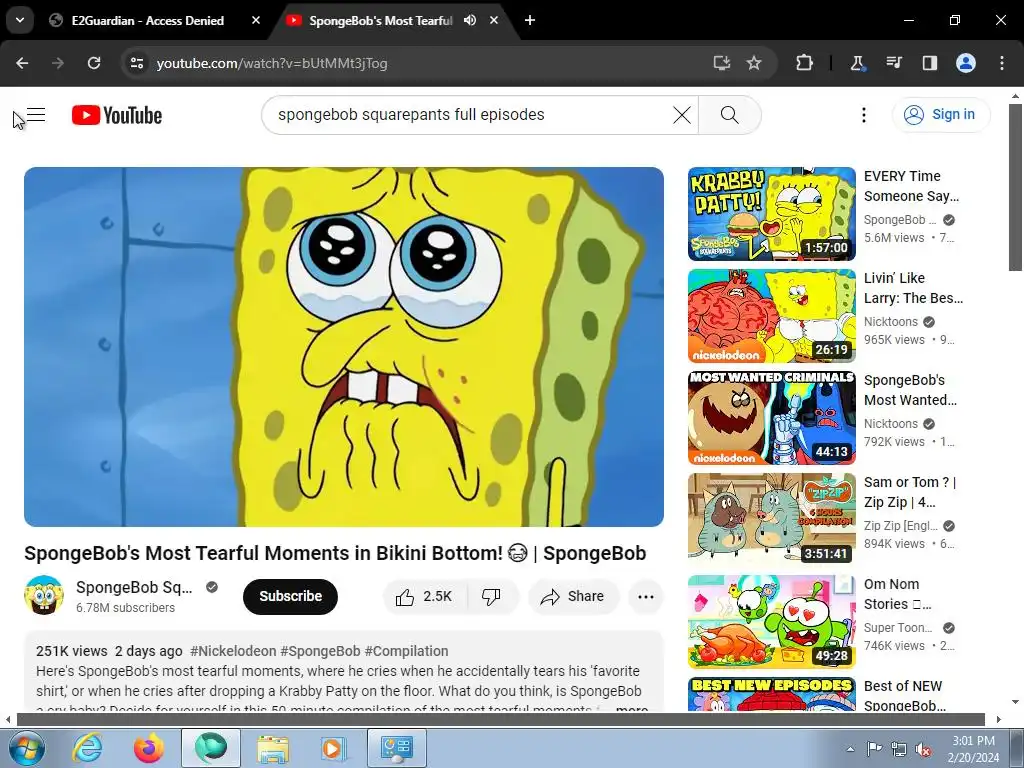Open Chrome Labs flask icon

click(857, 63)
